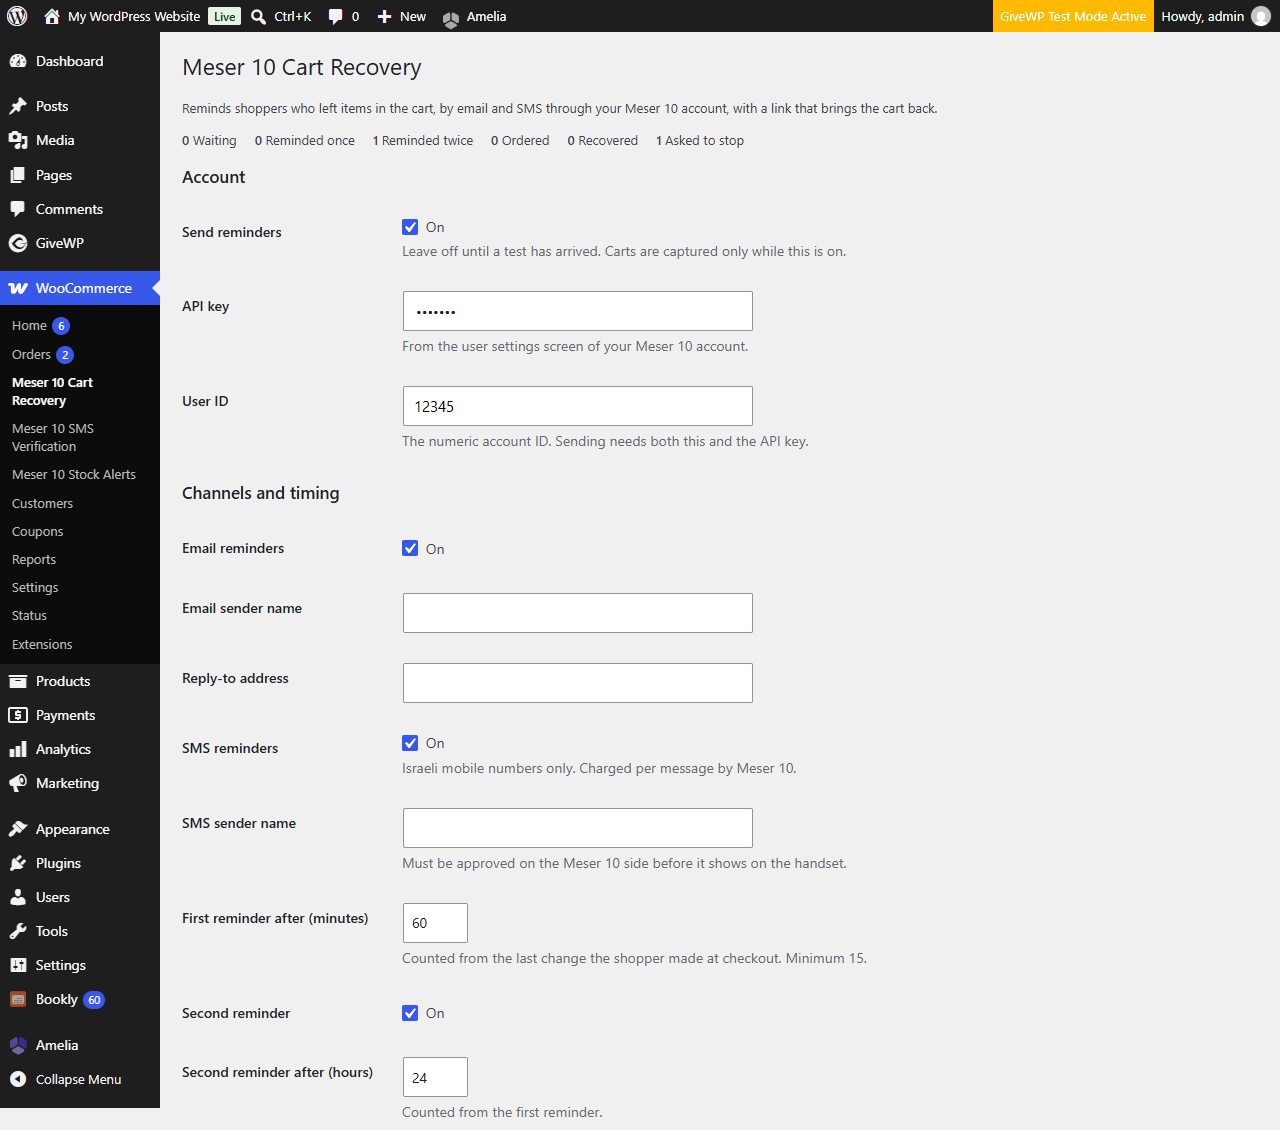Open the comments bubble icon in admin bar
This screenshot has width=1280, height=1130.
pos(335,16)
